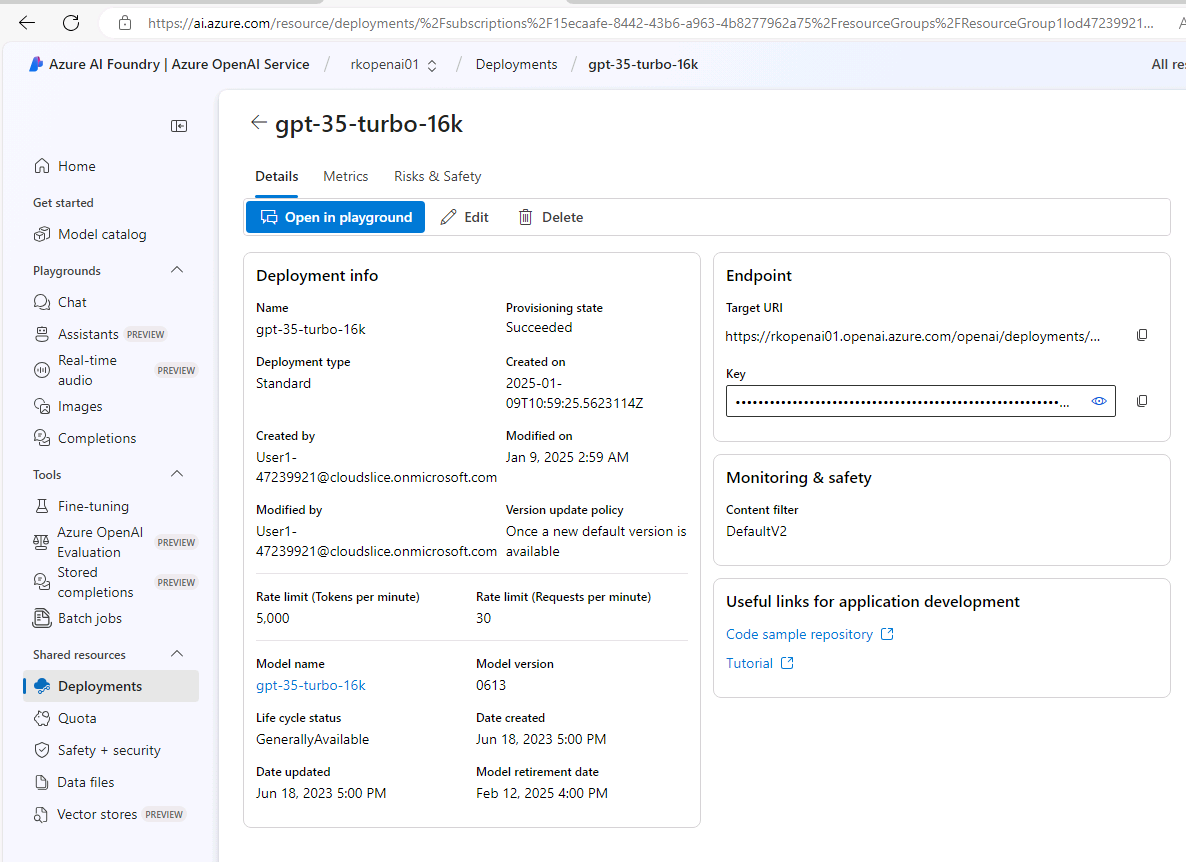Open the rkopenai01 resource dropdown
This screenshot has height=862, width=1186.
394,65
